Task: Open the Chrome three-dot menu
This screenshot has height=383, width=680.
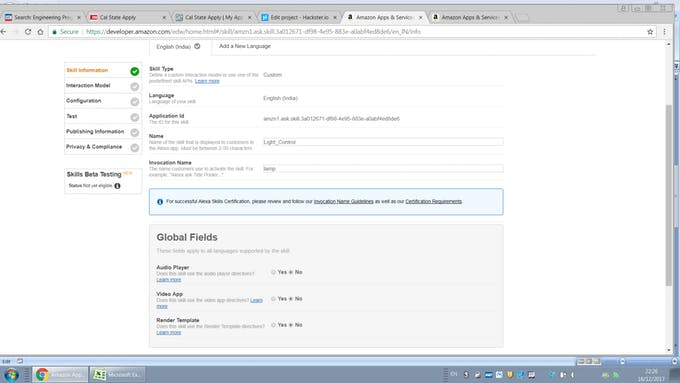Action: pyautogui.click(x=664, y=32)
